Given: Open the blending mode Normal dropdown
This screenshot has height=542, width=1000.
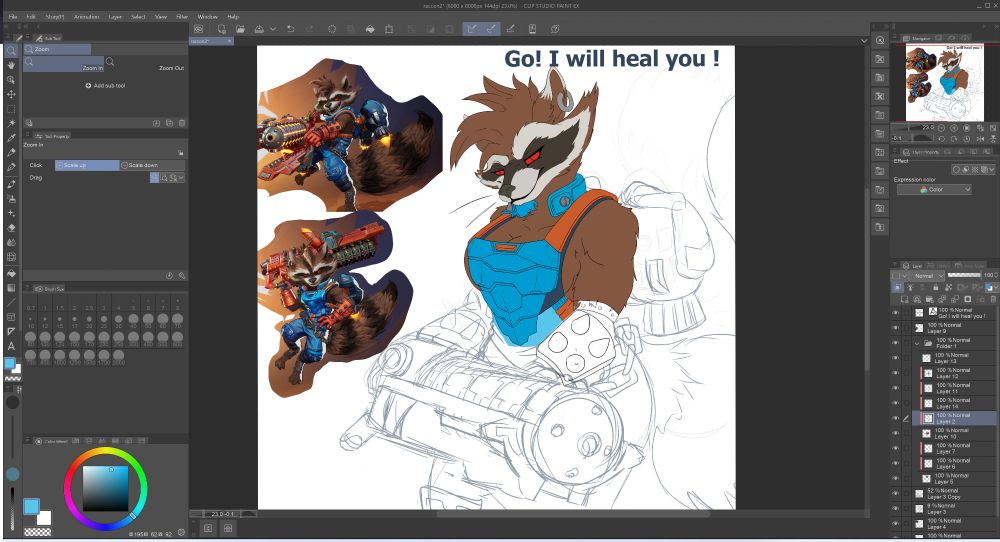Looking at the screenshot, I should (928, 275).
